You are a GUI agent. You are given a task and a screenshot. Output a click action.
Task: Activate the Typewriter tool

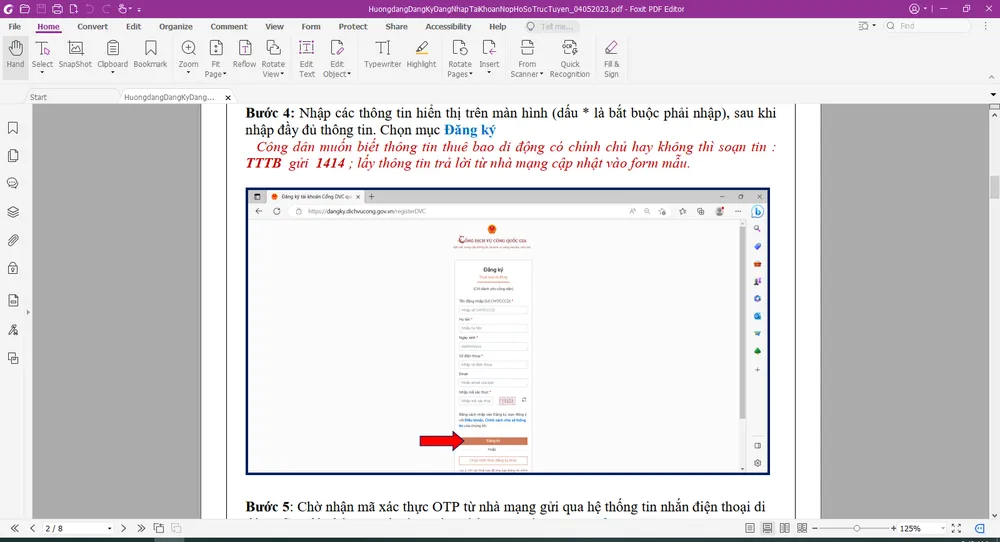coord(382,55)
